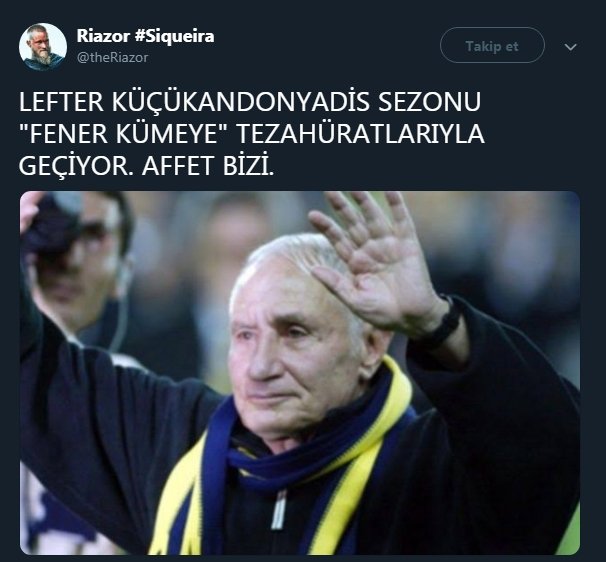
Task: Open the attached photo of waving man
Action: [300, 373]
